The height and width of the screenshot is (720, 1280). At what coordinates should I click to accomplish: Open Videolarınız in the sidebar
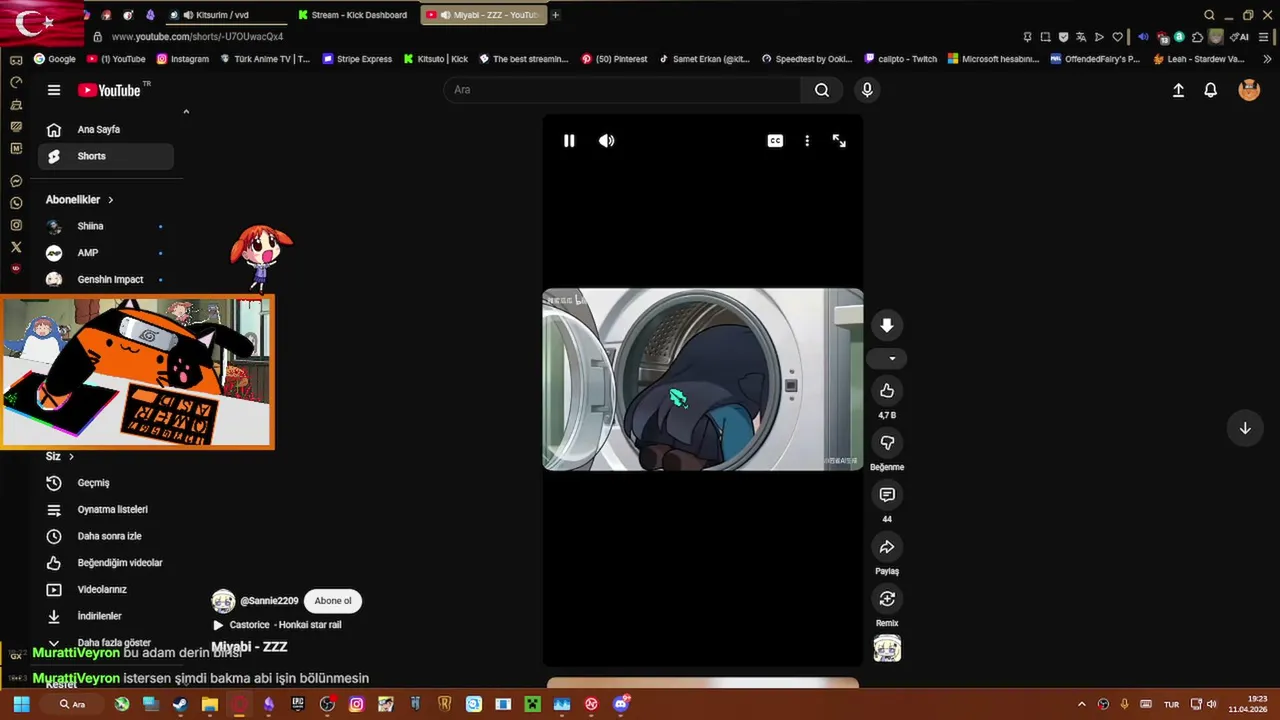(106, 590)
